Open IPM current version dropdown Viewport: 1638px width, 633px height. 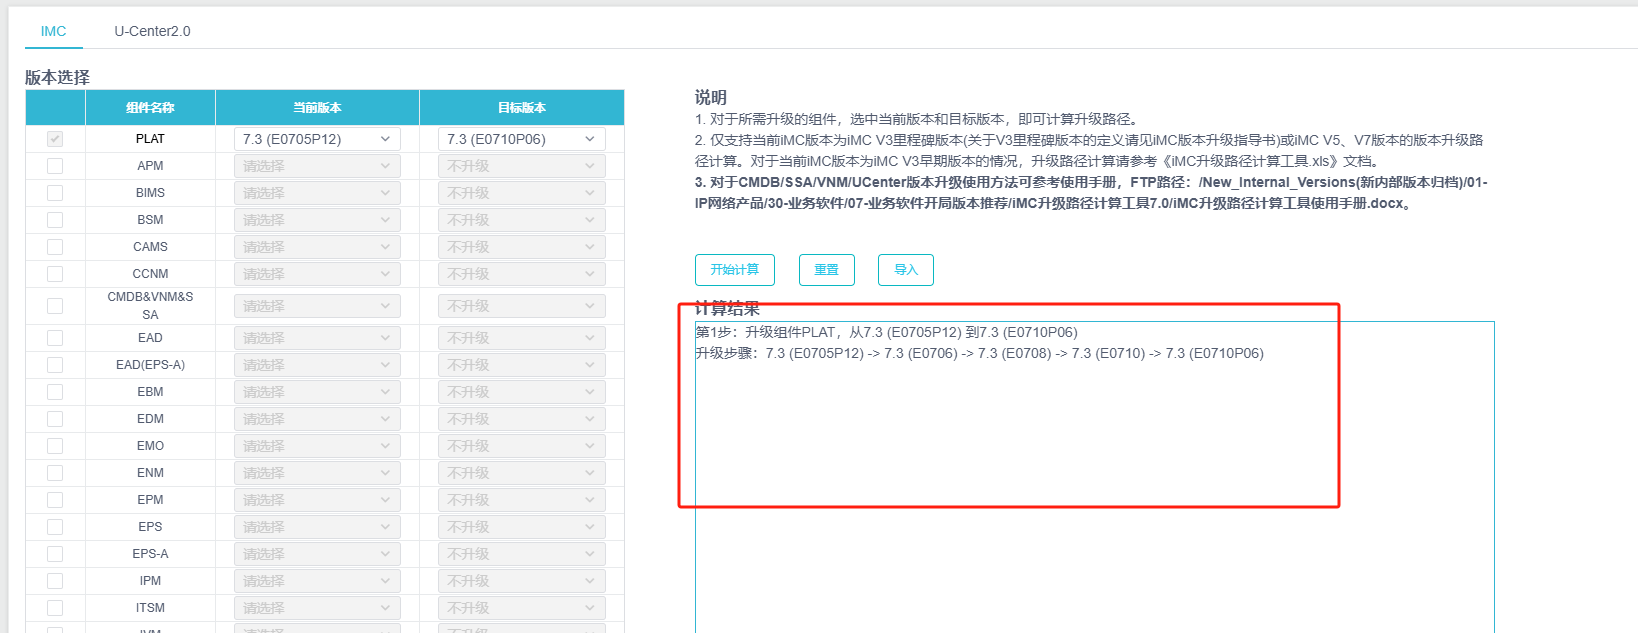click(317, 581)
